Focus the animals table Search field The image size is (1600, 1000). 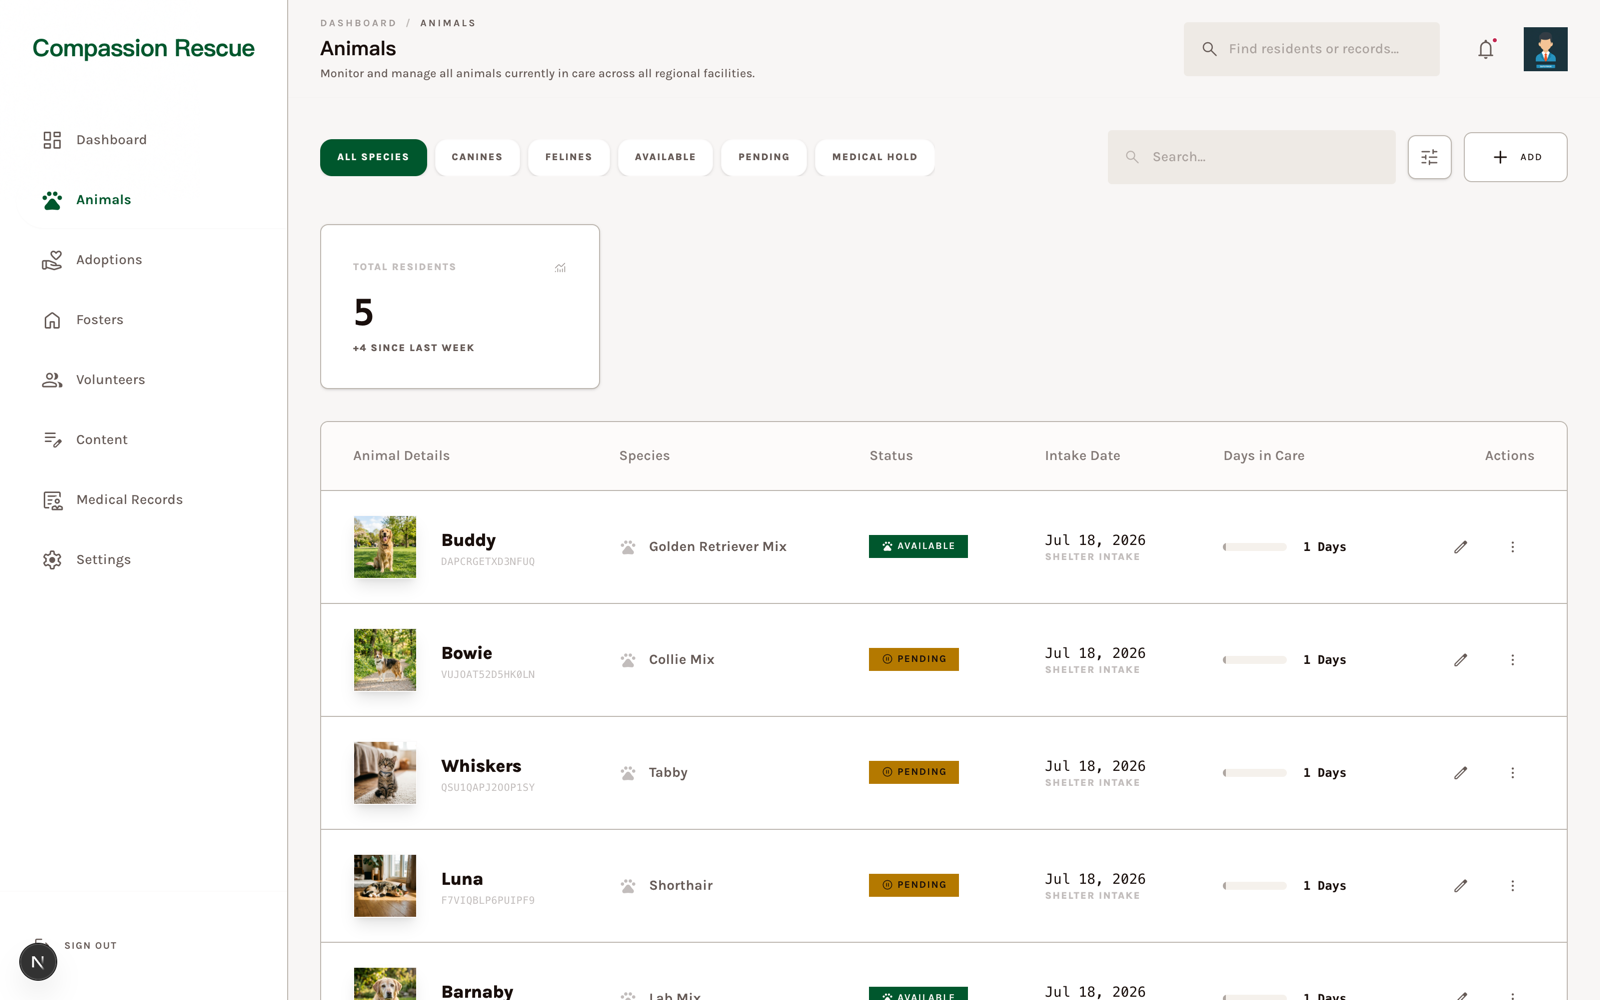[1251, 157]
